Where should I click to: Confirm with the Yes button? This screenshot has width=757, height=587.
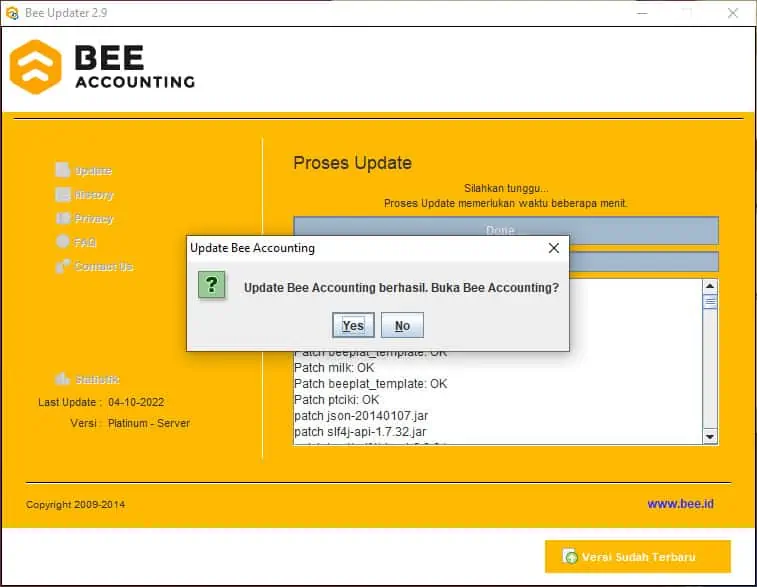(x=353, y=325)
